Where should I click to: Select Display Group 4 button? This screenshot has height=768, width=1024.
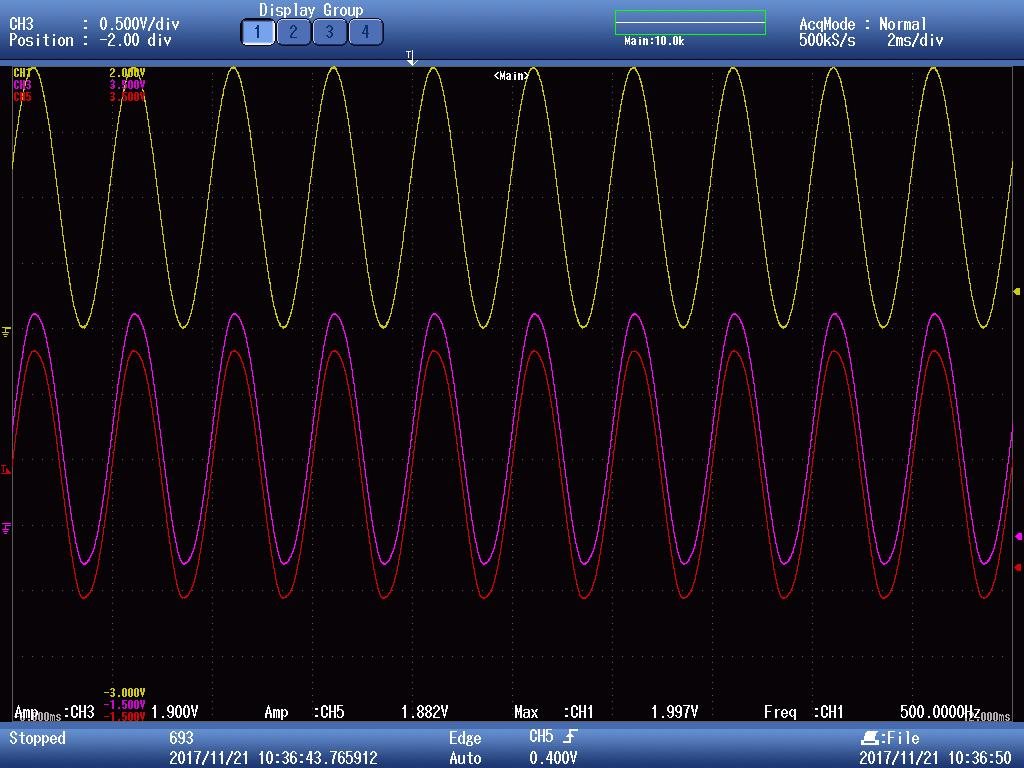tap(365, 32)
